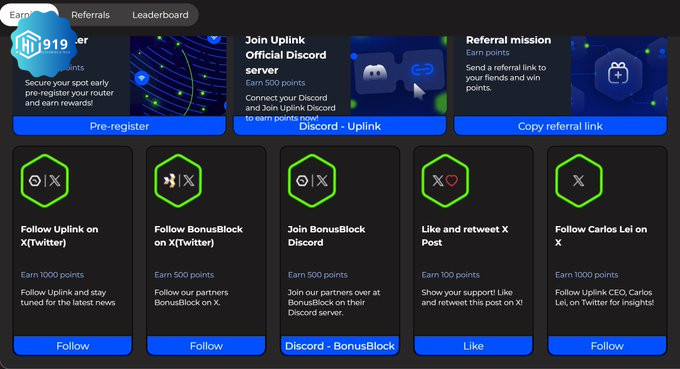Click 'Show your support! Like and retweet' text
The height and width of the screenshot is (369, 680).
tap(472, 297)
